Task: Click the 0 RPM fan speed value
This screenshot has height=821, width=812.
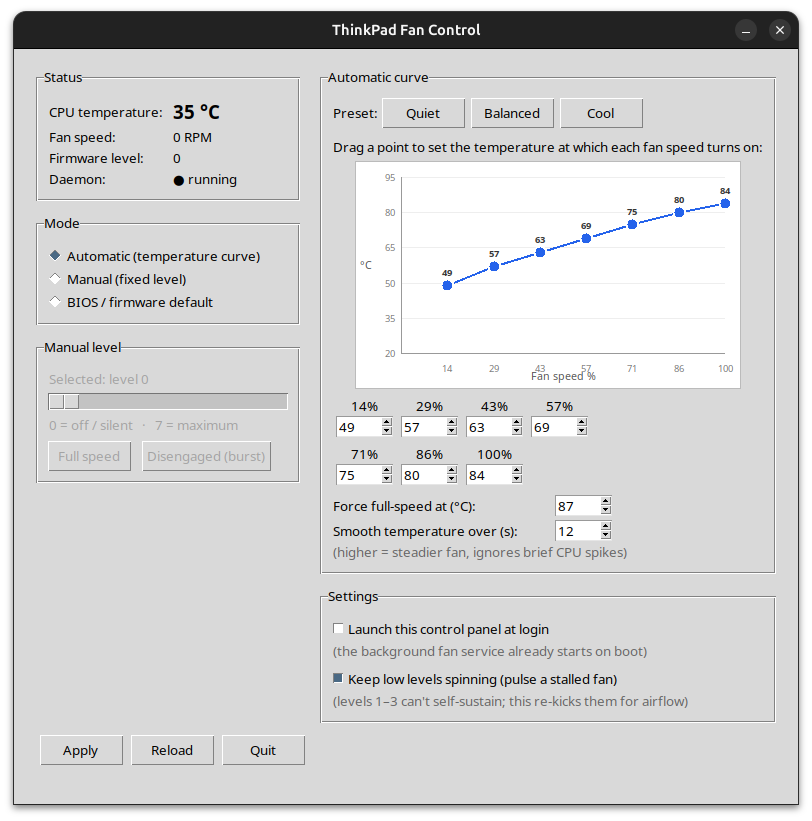Action: pyautogui.click(x=192, y=138)
